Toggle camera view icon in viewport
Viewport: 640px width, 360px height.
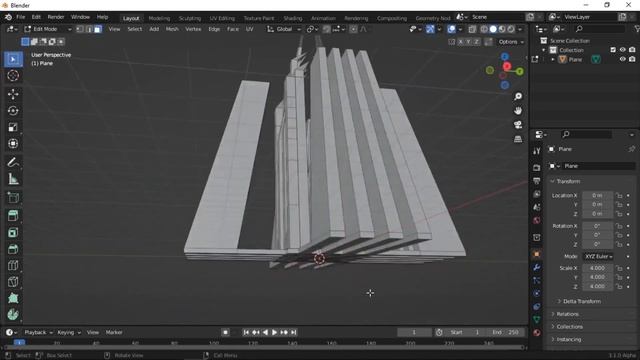pos(518,124)
